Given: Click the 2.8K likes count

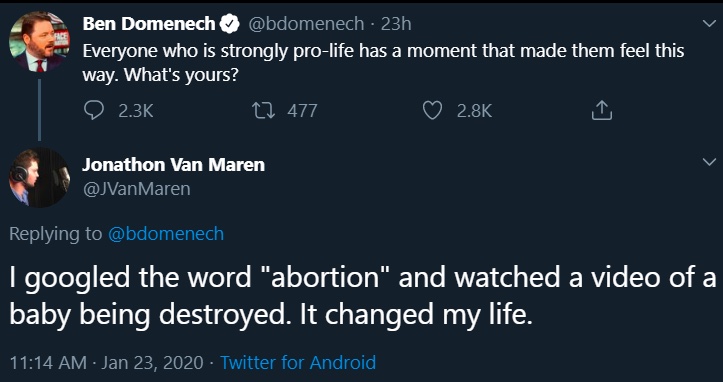Looking at the screenshot, I should point(474,111).
